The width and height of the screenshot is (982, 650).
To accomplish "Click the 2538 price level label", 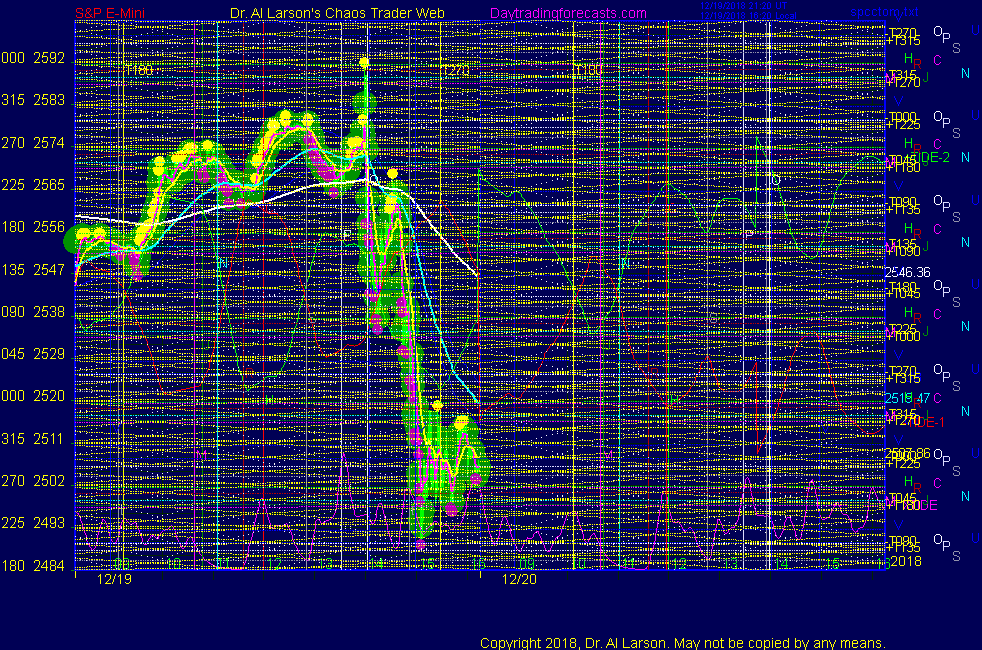I will [x=49, y=312].
